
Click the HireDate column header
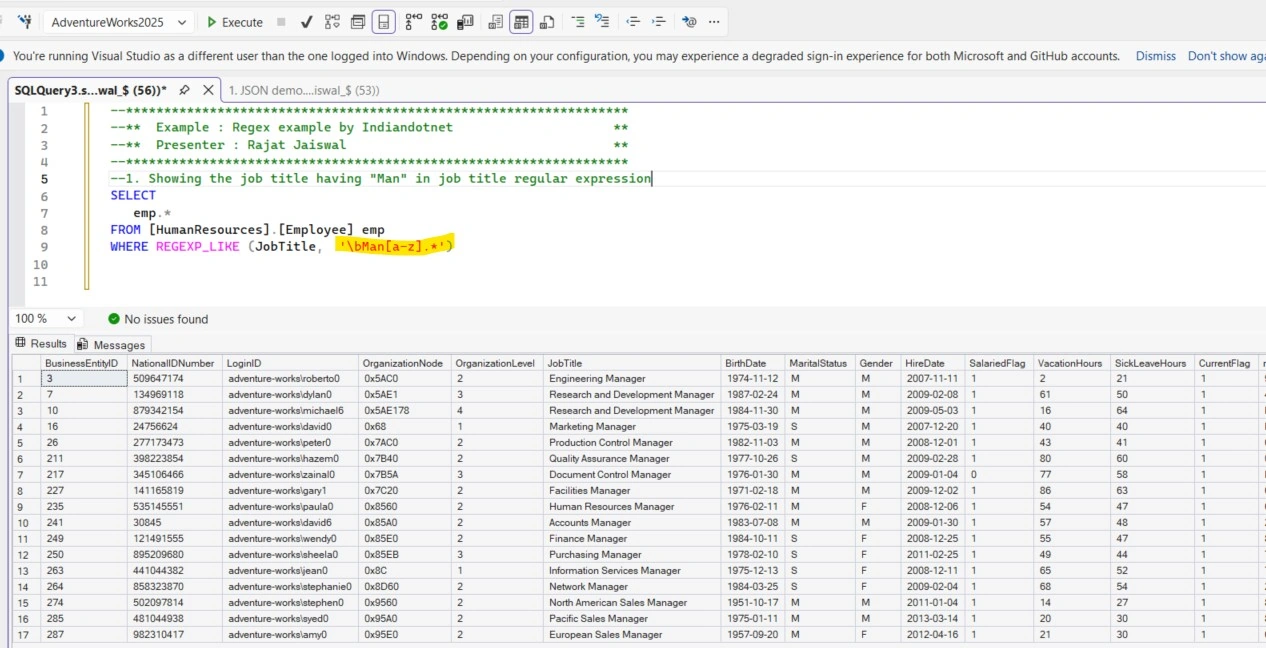point(934,363)
